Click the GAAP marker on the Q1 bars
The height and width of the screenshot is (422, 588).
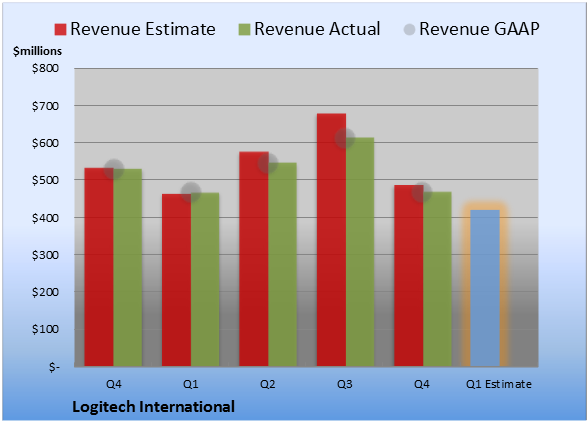(191, 192)
